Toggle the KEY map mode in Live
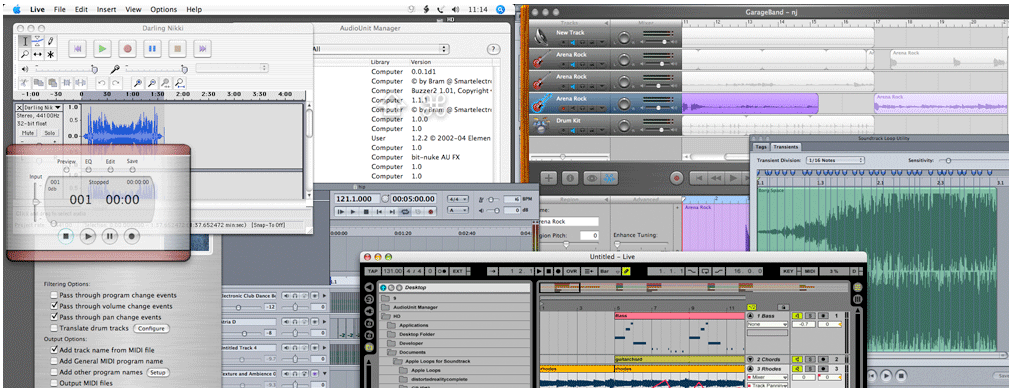Viewport: 1009px width, 388px height. coord(788,272)
